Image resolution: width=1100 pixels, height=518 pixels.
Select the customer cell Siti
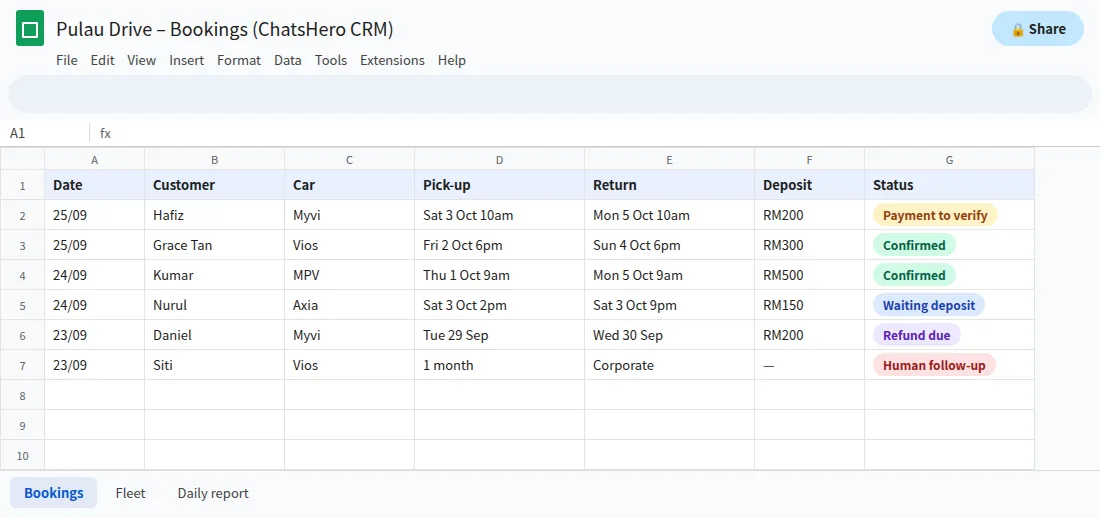coord(215,365)
